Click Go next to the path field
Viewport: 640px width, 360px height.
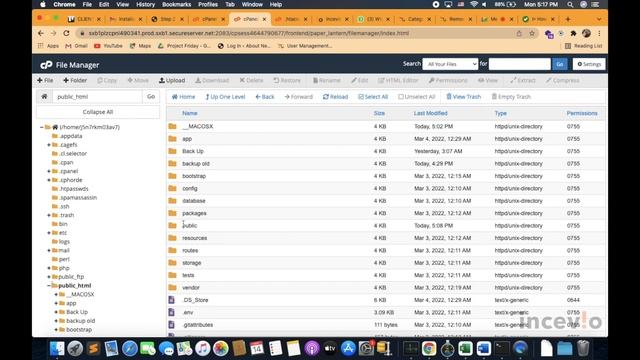pos(151,97)
